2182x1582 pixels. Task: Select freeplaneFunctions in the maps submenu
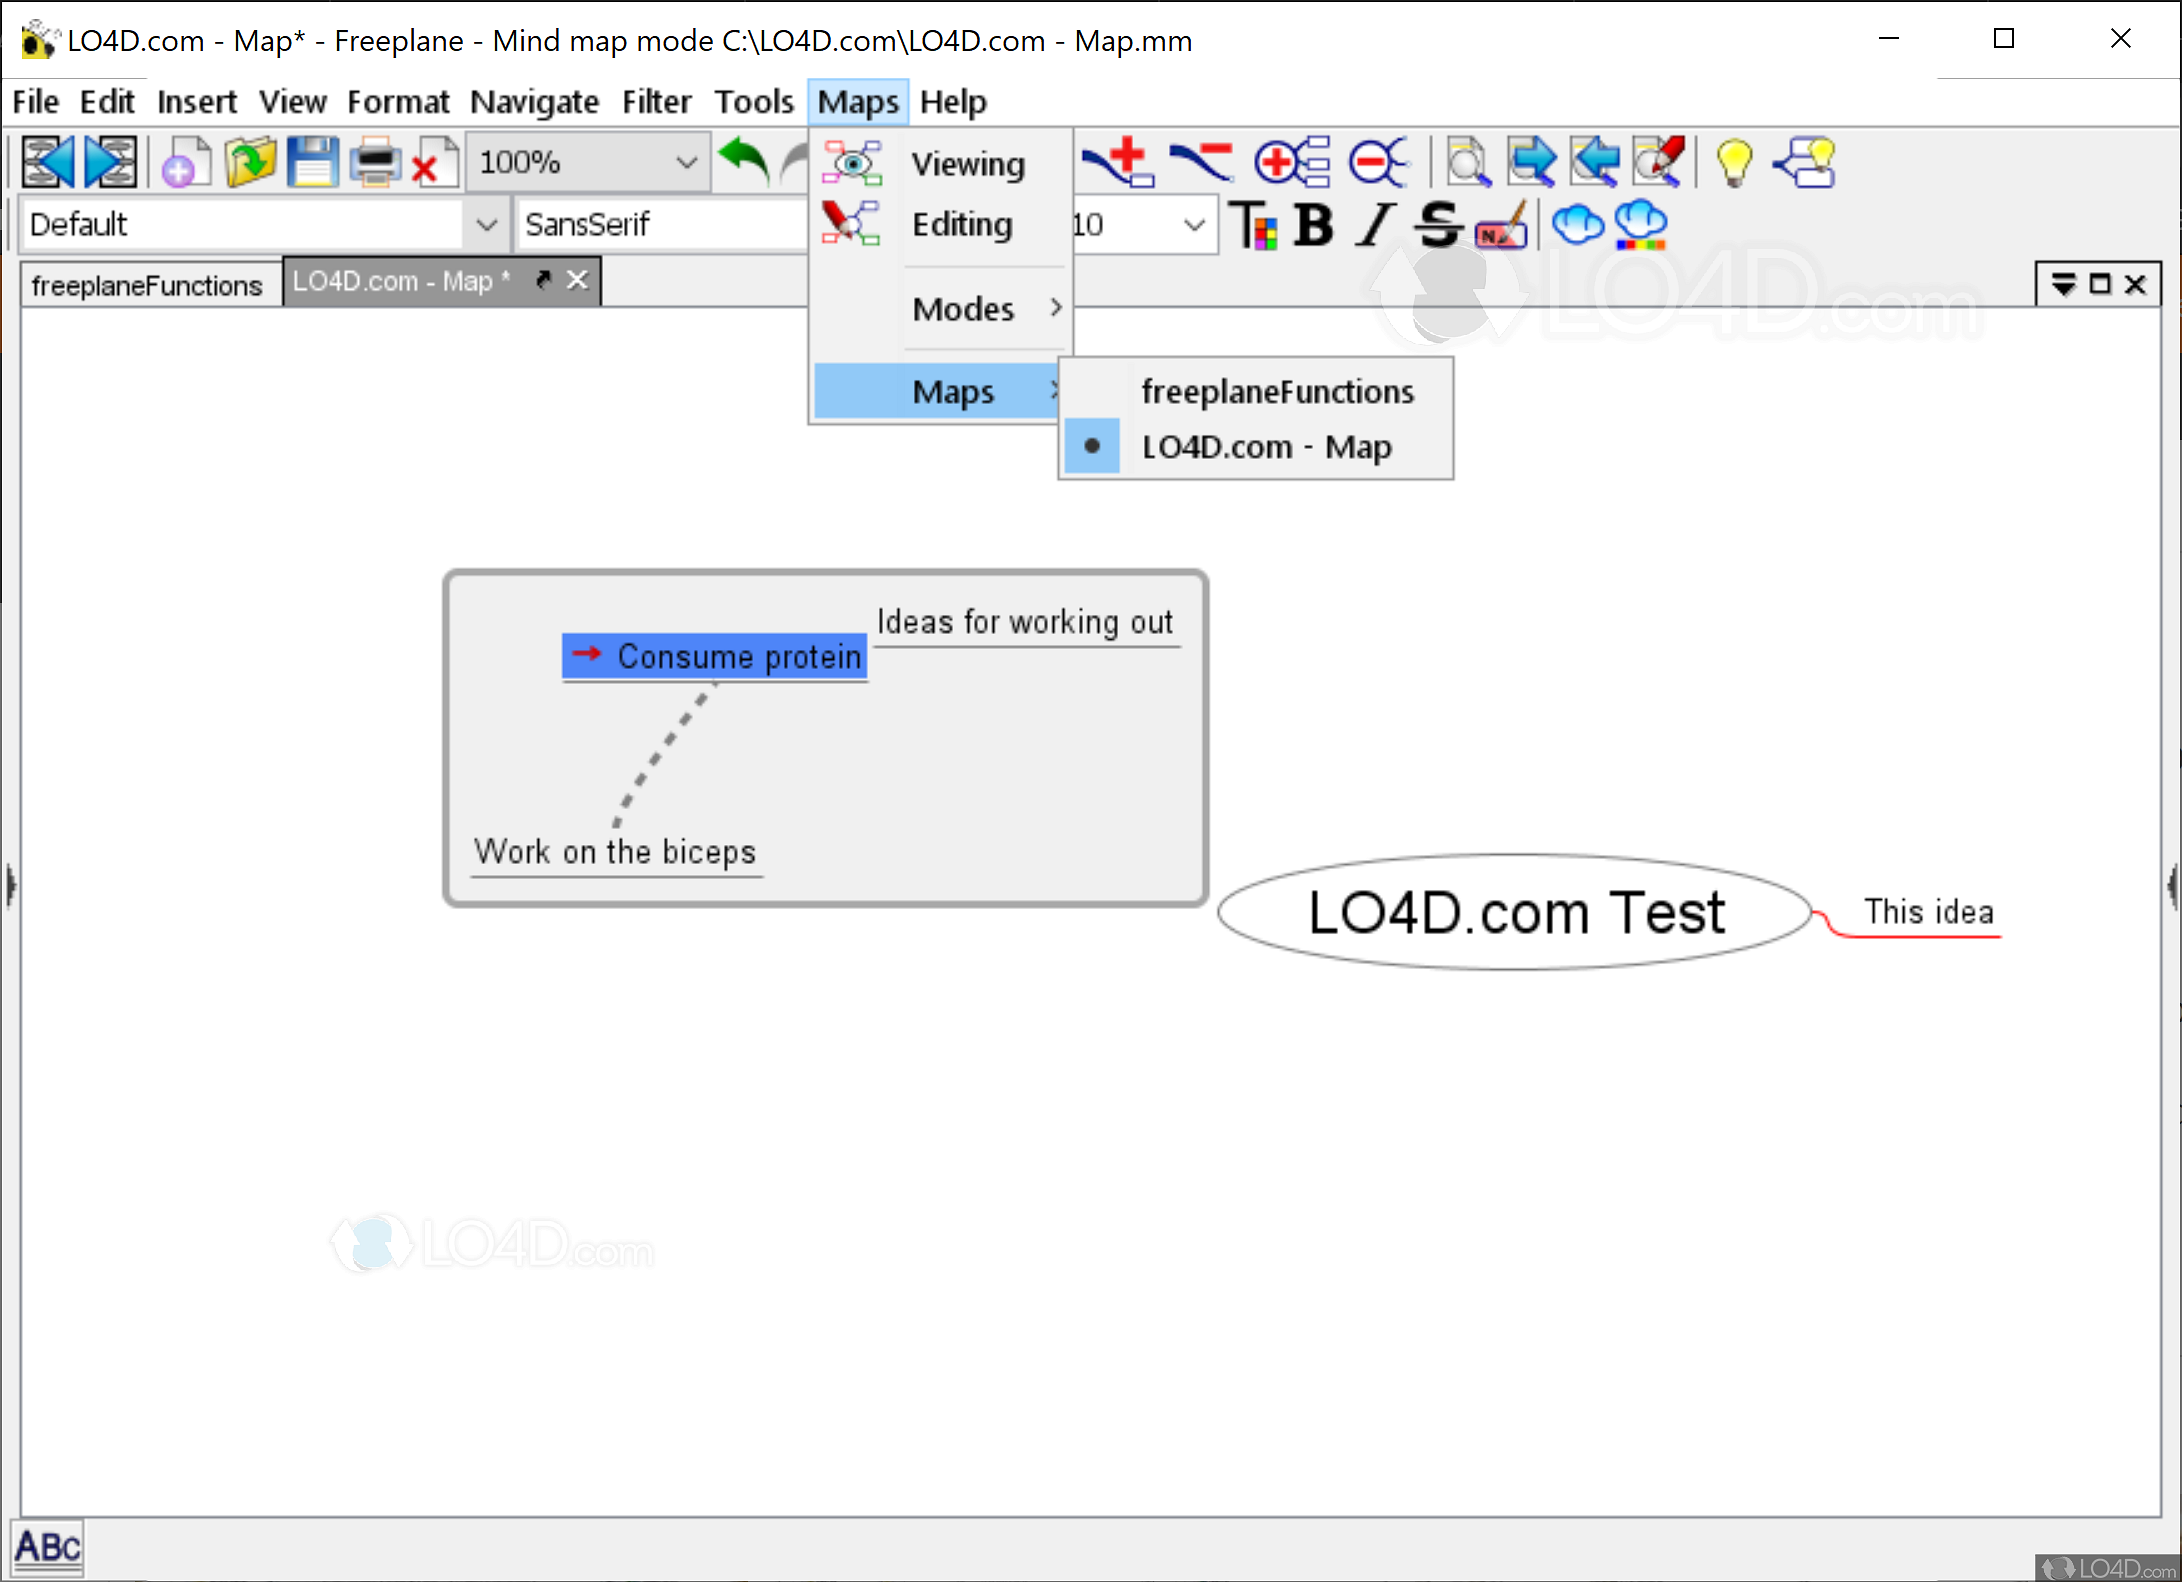(x=1256, y=391)
